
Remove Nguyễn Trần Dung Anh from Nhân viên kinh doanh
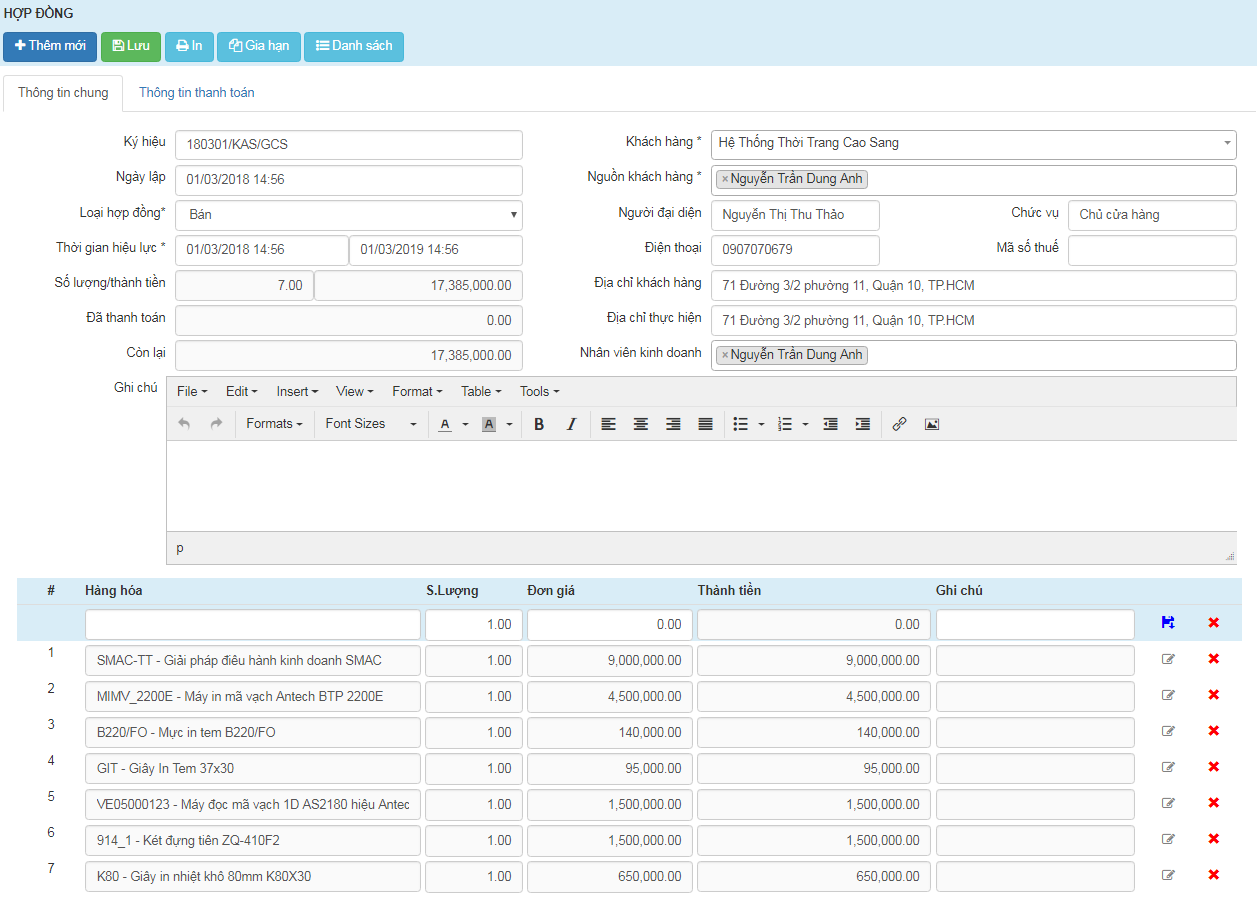click(x=725, y=355)
